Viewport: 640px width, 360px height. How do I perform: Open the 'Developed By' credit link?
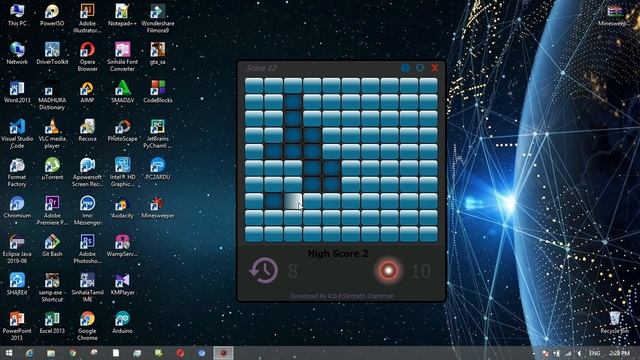click(342, 296)
